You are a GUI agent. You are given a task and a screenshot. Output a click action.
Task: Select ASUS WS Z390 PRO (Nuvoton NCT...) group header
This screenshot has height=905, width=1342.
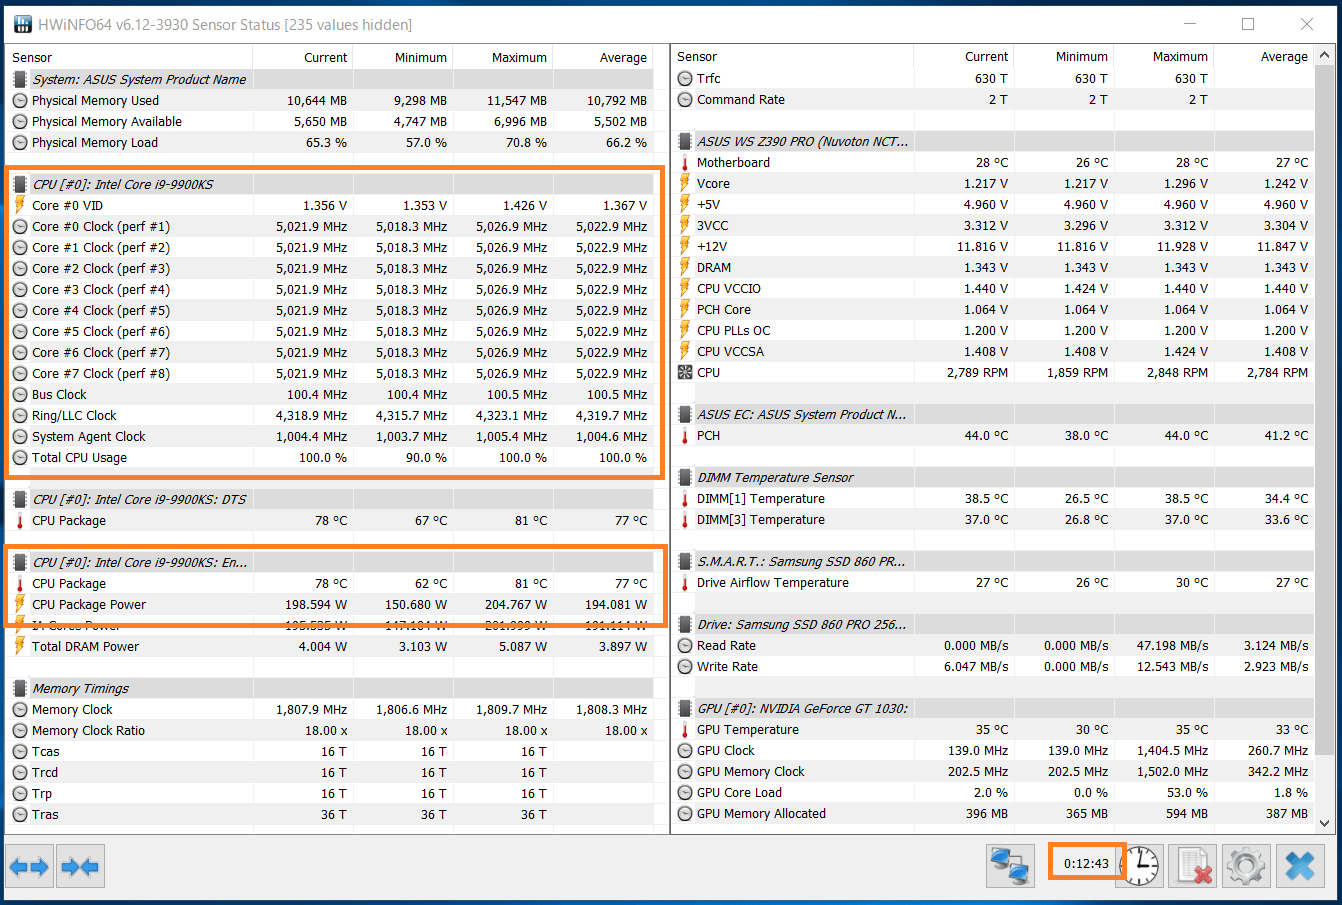click(x=994, y=141)
